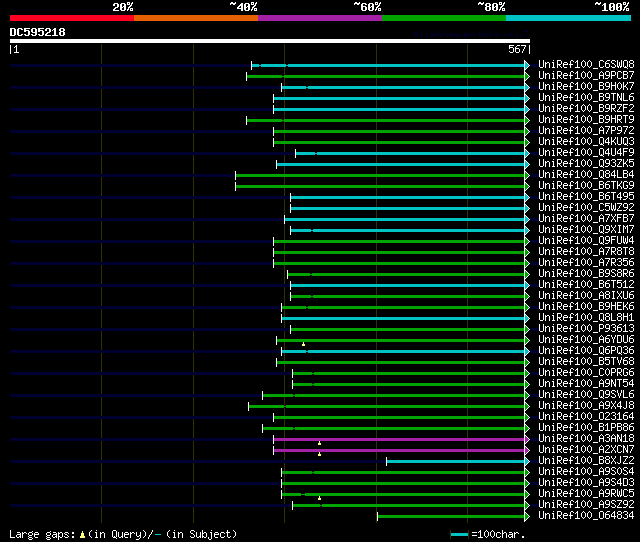Click the yellow gap marker under UniRef100_A9RWC5

coord(320,498)
